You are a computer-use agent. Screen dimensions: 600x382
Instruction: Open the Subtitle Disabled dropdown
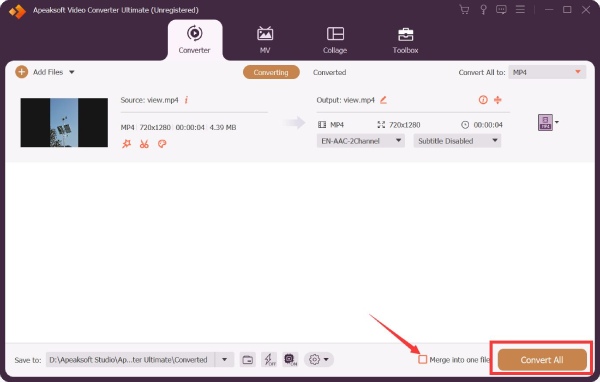pyautogui.click(x=457, y=141)
